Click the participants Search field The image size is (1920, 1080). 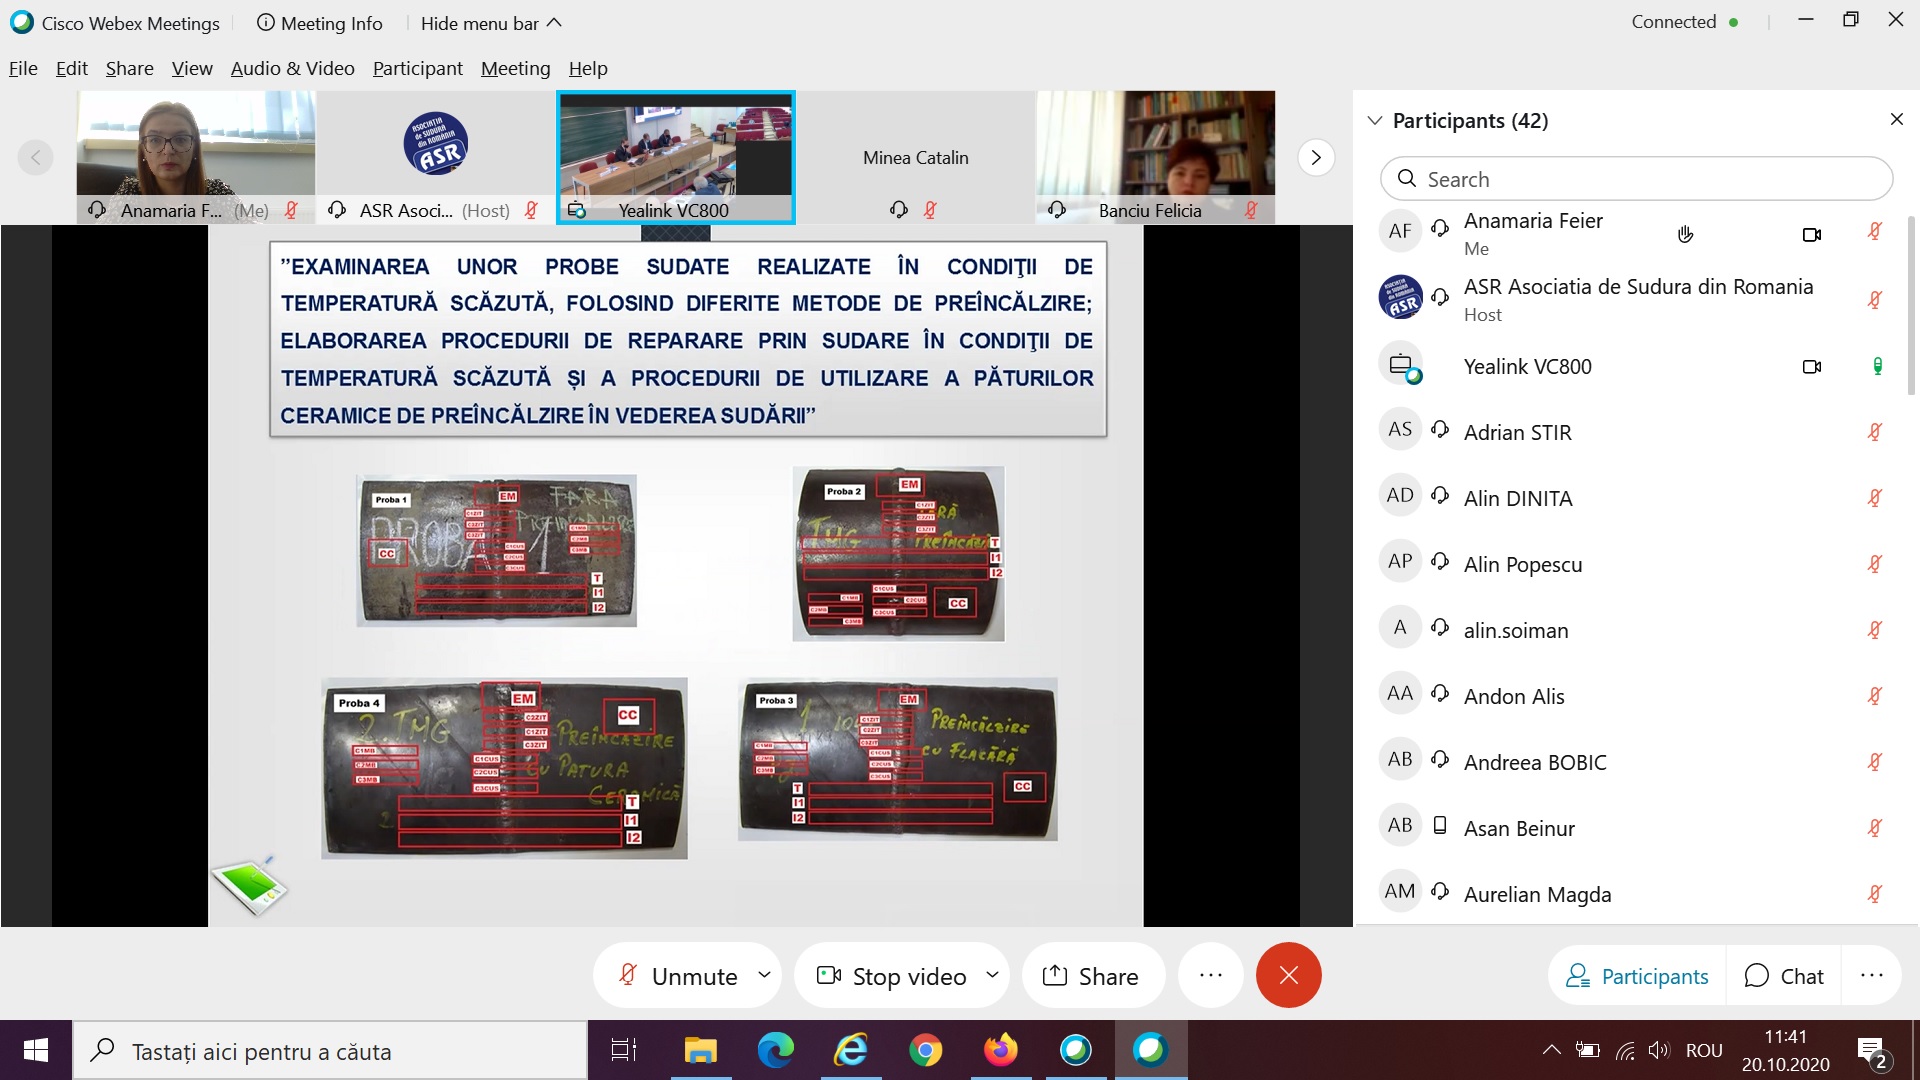pyautogui.click(x=1636, y=179)
